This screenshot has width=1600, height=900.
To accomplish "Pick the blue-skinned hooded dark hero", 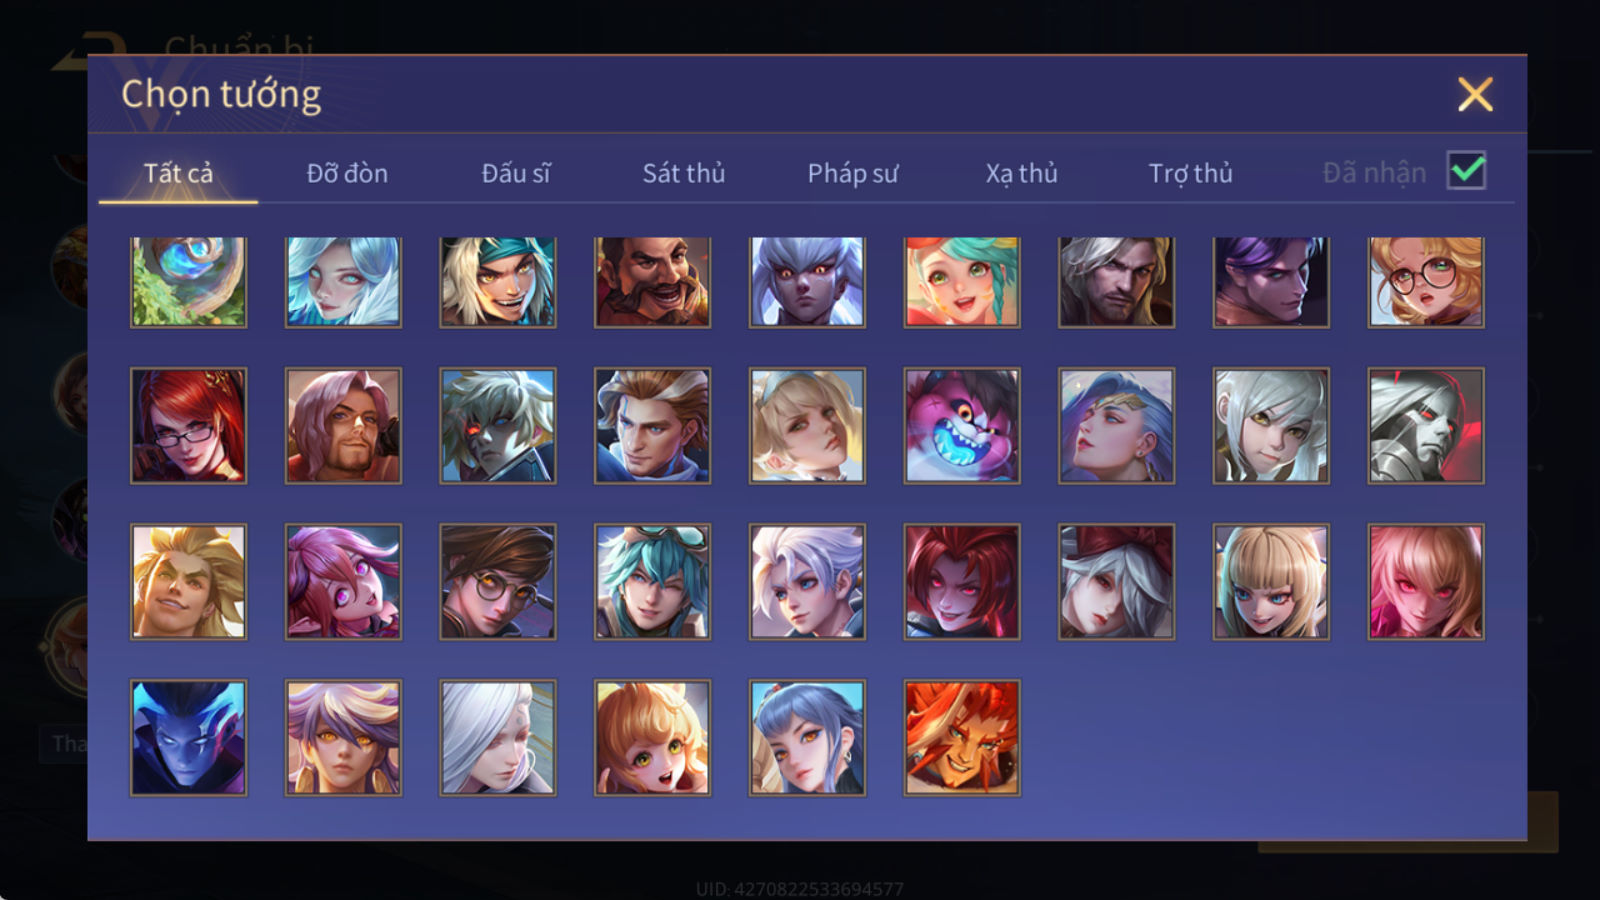I will [x=188, y=738].
